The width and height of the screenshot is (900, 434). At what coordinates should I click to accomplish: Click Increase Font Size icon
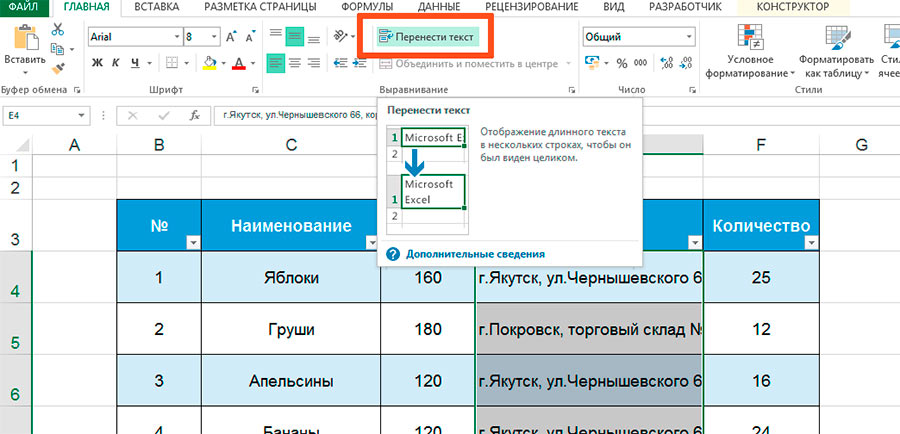point(232,37)
